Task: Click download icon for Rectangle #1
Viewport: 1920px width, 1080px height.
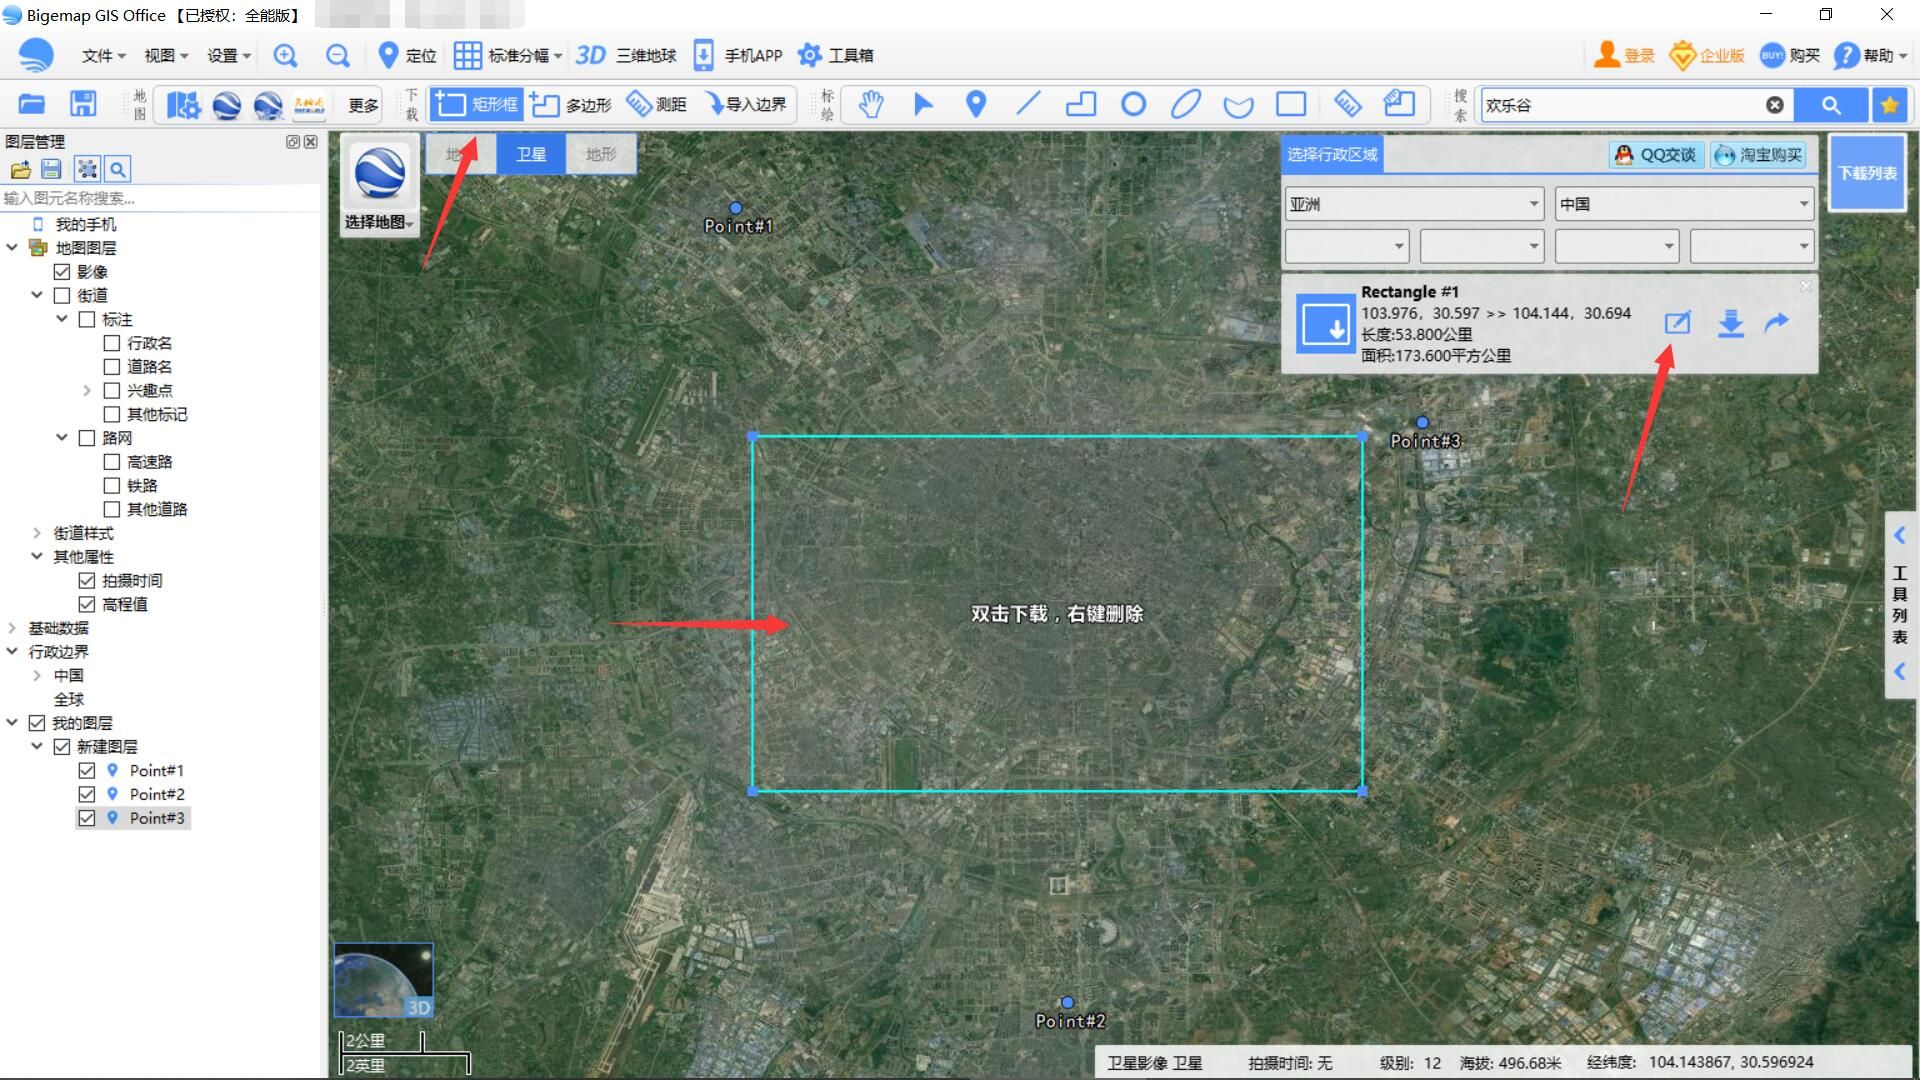Action: pos(1730,323)
